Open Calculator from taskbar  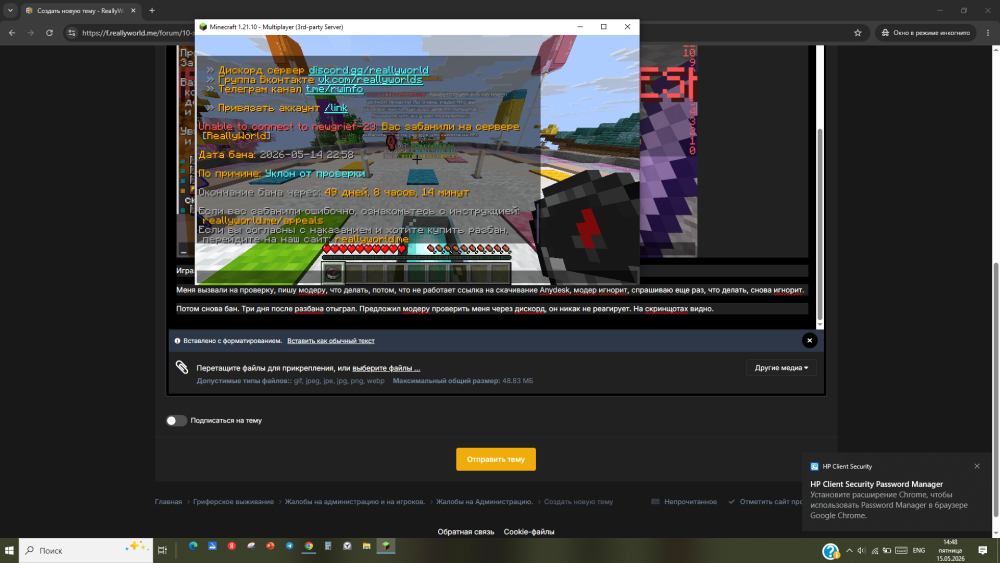click(x=328, y=546)
